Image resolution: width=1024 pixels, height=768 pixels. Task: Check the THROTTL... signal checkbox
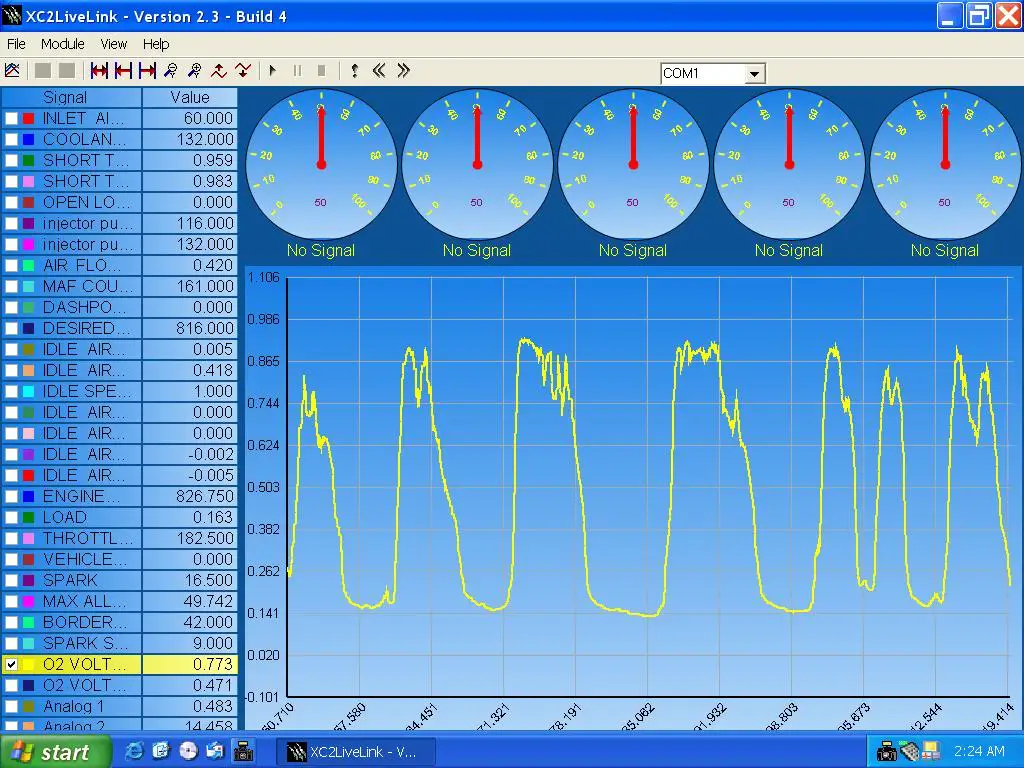11,538
